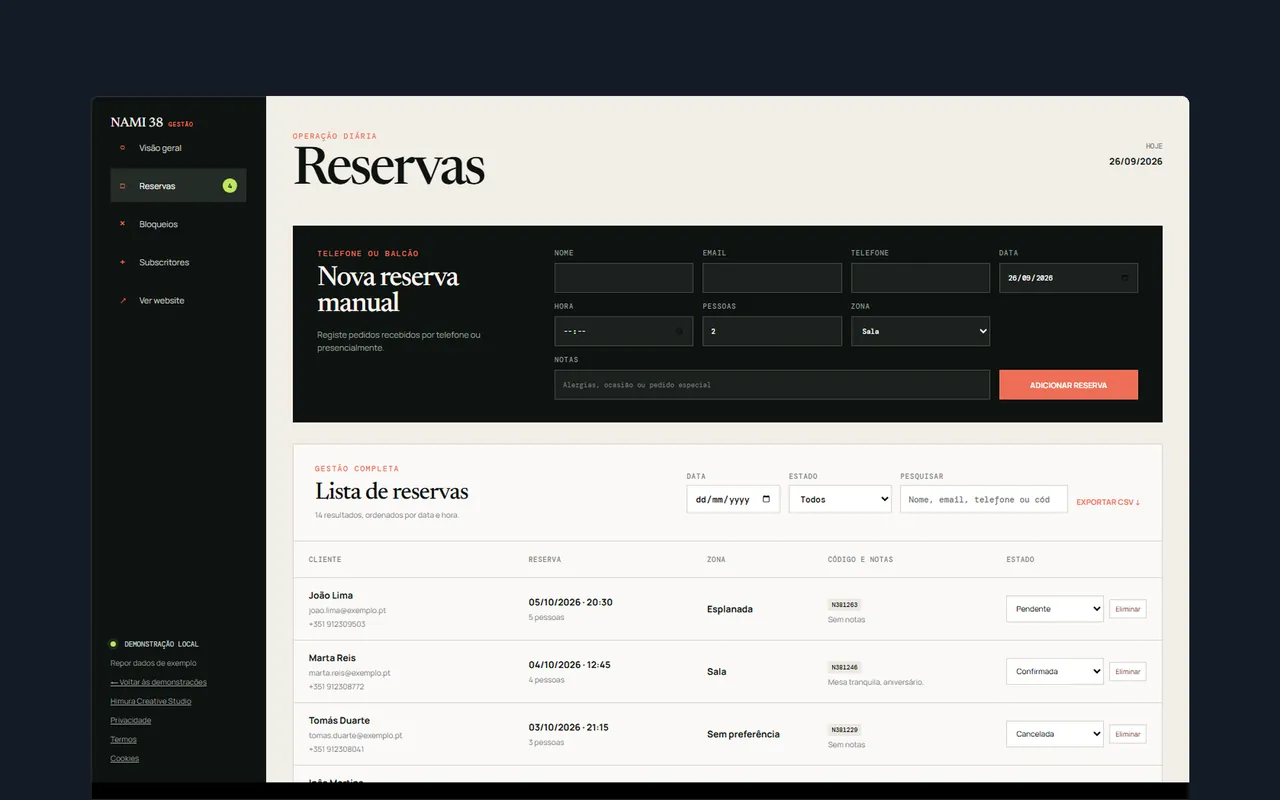Click the Telefone input field
The width and height of the screenshot is (1280, 800).
point(920,278)
